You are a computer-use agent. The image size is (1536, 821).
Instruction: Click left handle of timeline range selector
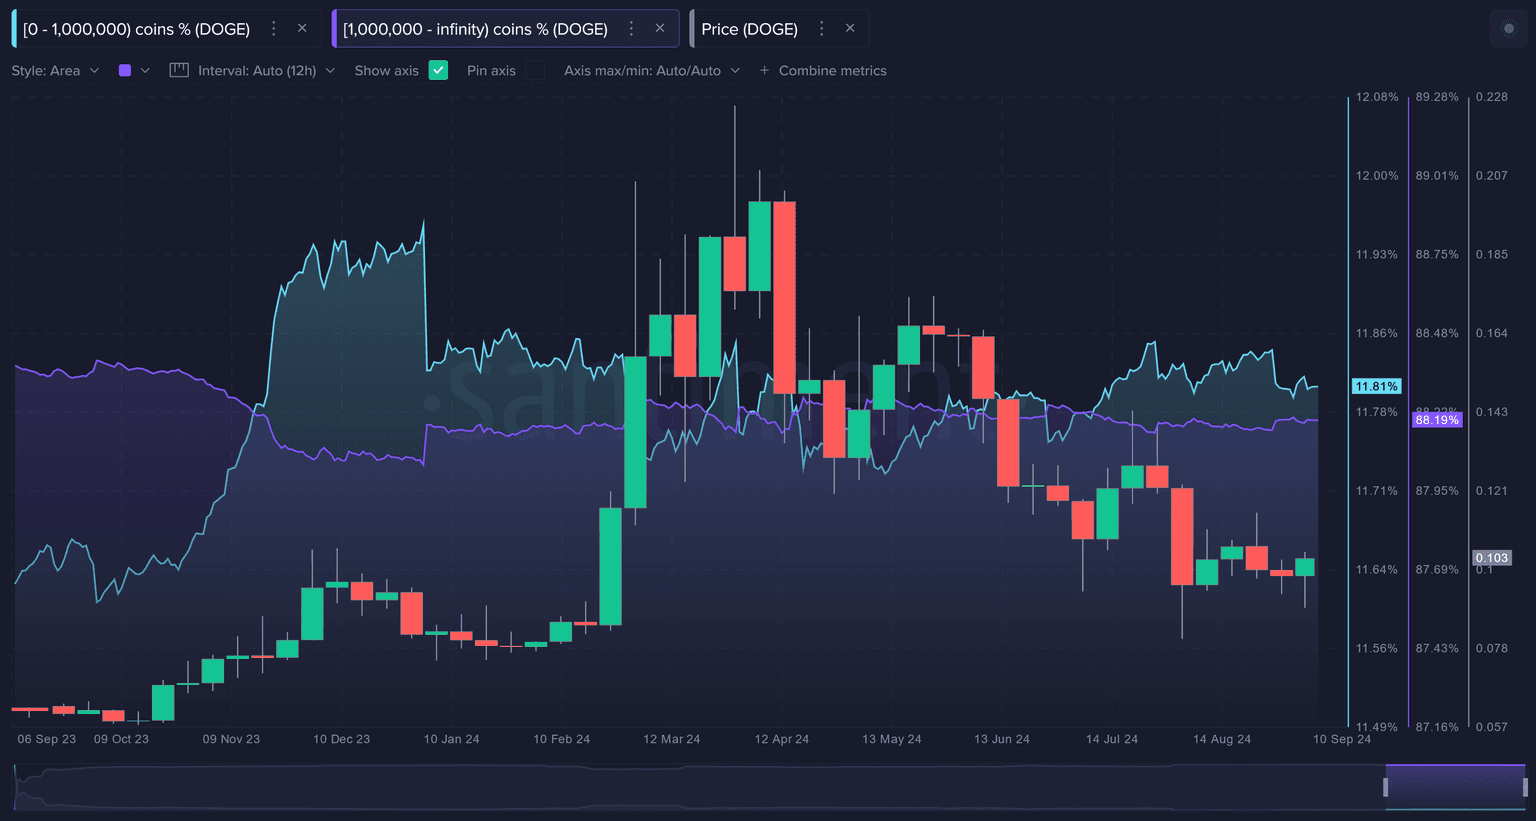[1385, 787]
